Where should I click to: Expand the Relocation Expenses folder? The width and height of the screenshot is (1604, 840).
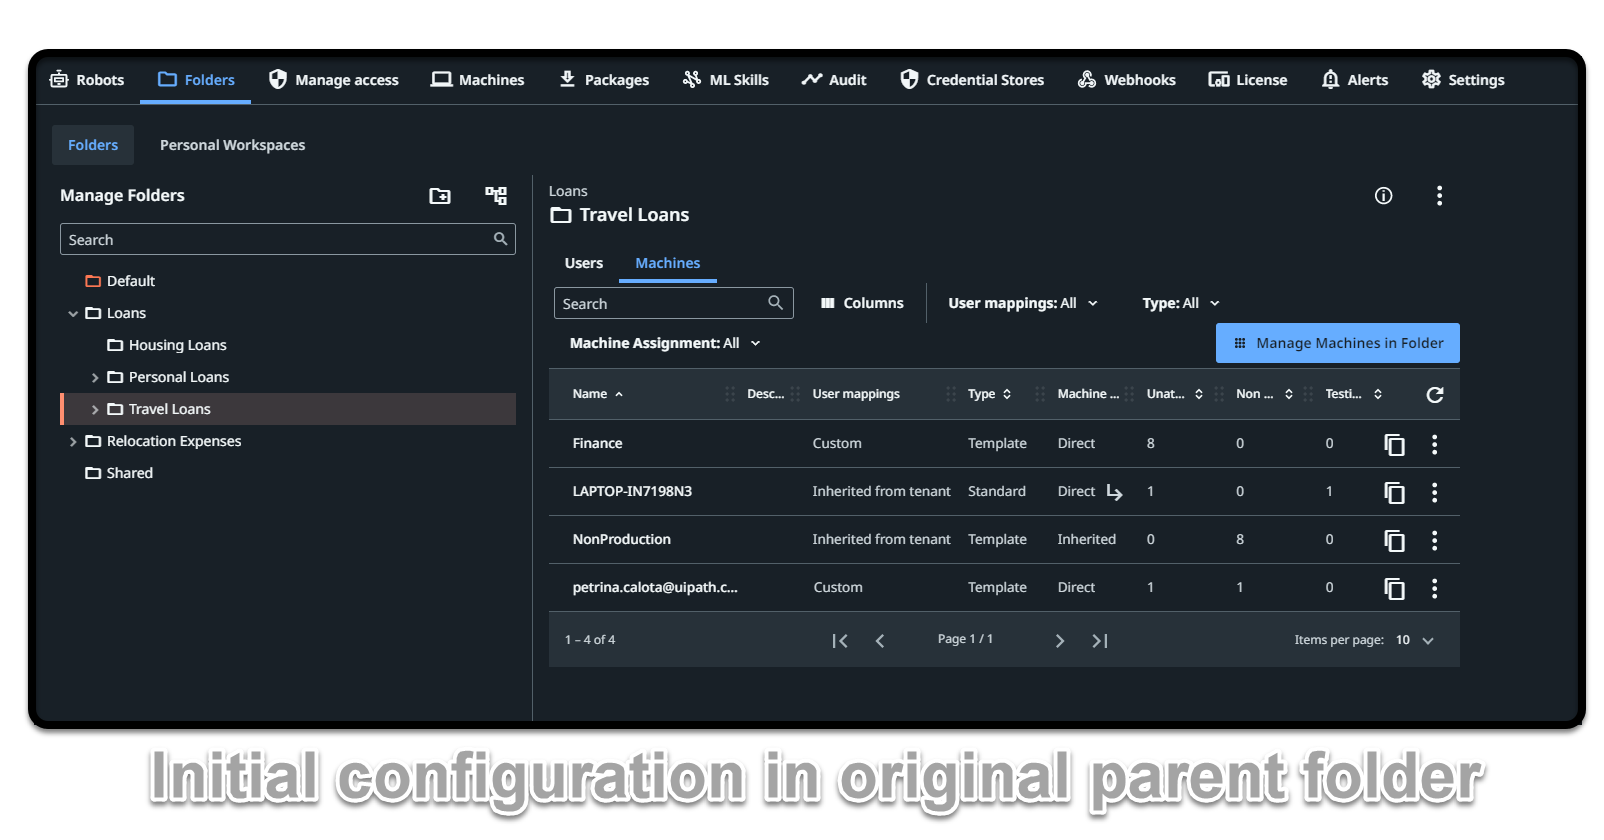pyautogui.click(x=73, y=442)
